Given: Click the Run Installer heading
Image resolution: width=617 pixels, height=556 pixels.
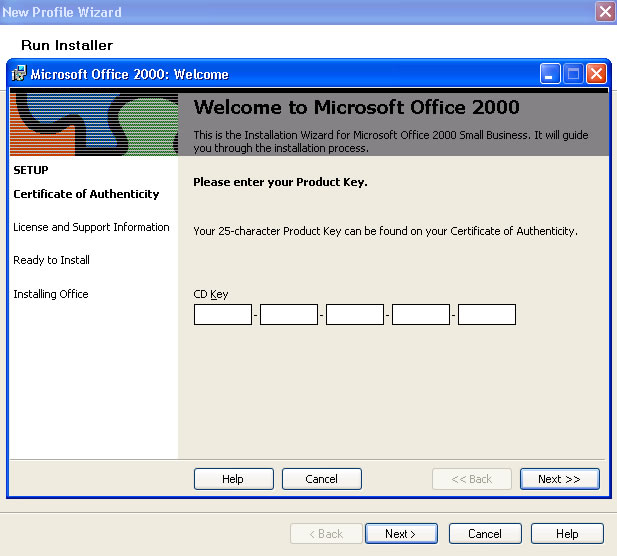Looking at the screenshot, I should 67,45.
